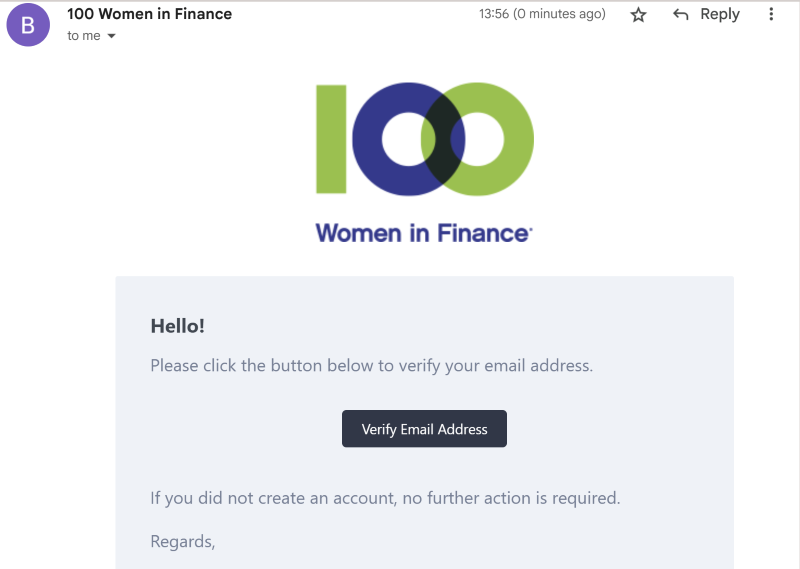Click the "Reply" text label

[720, 14]
